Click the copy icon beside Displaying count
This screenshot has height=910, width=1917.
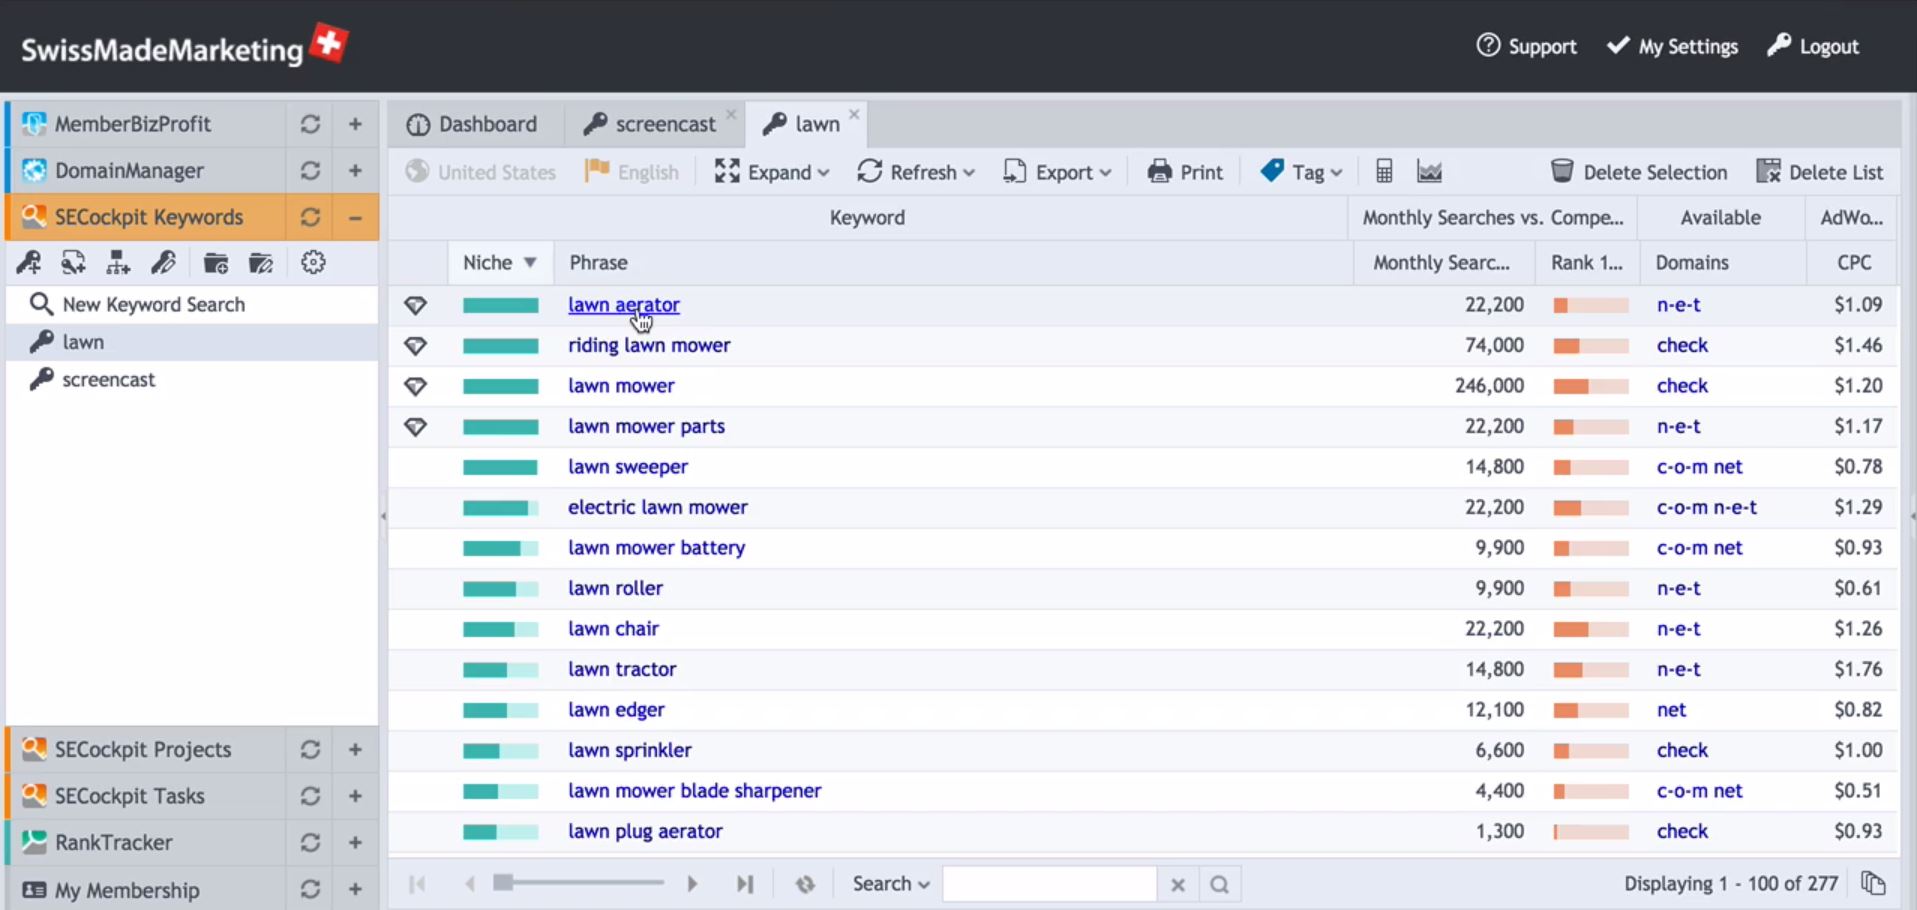click(x=1873, y=884)
